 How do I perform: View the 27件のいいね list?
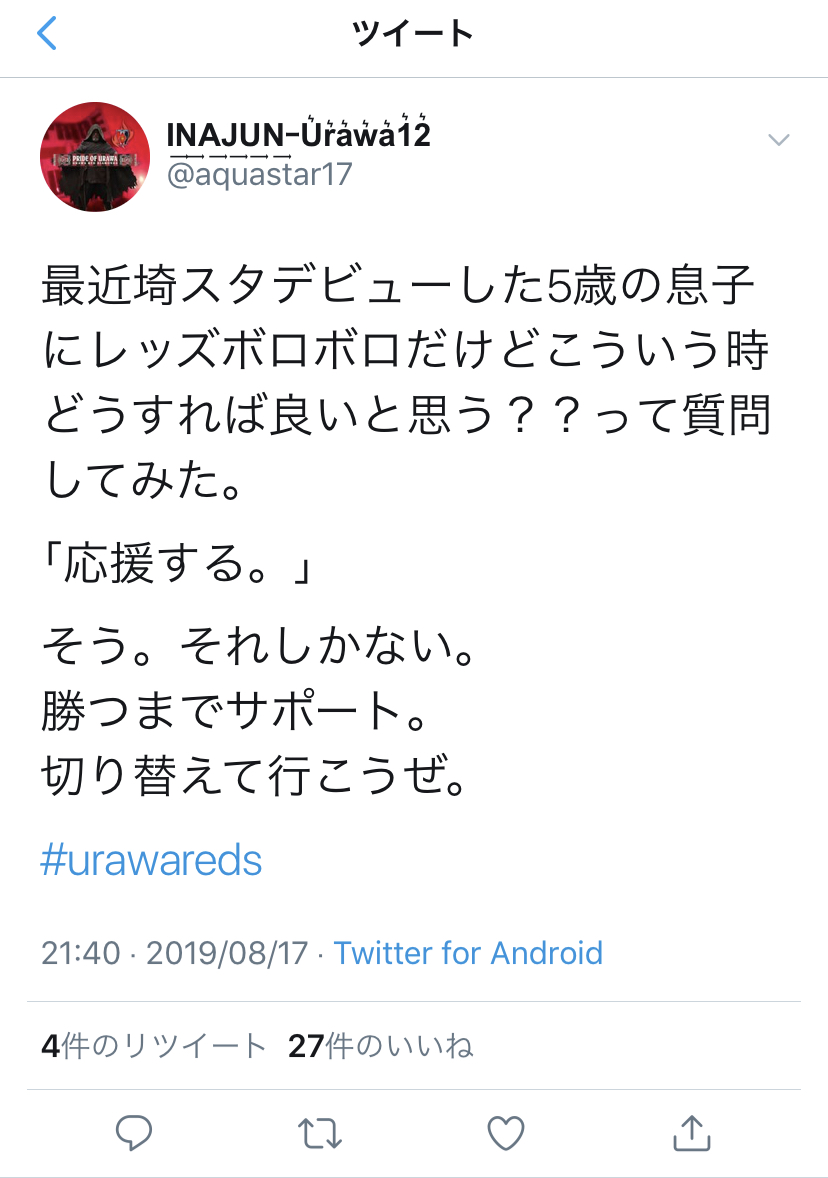pos(380,1046)
